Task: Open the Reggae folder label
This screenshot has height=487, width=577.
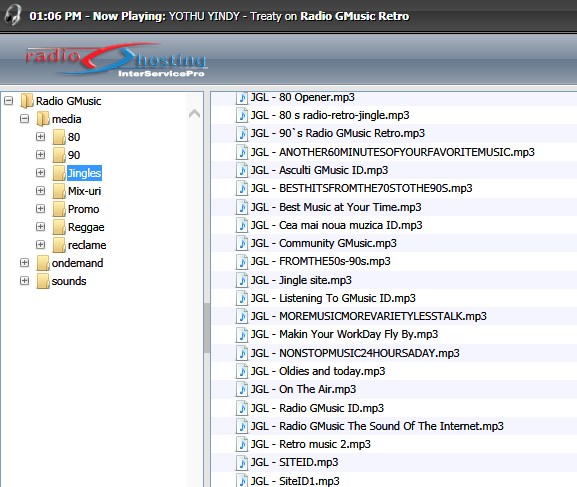Action: coord(86,227)
